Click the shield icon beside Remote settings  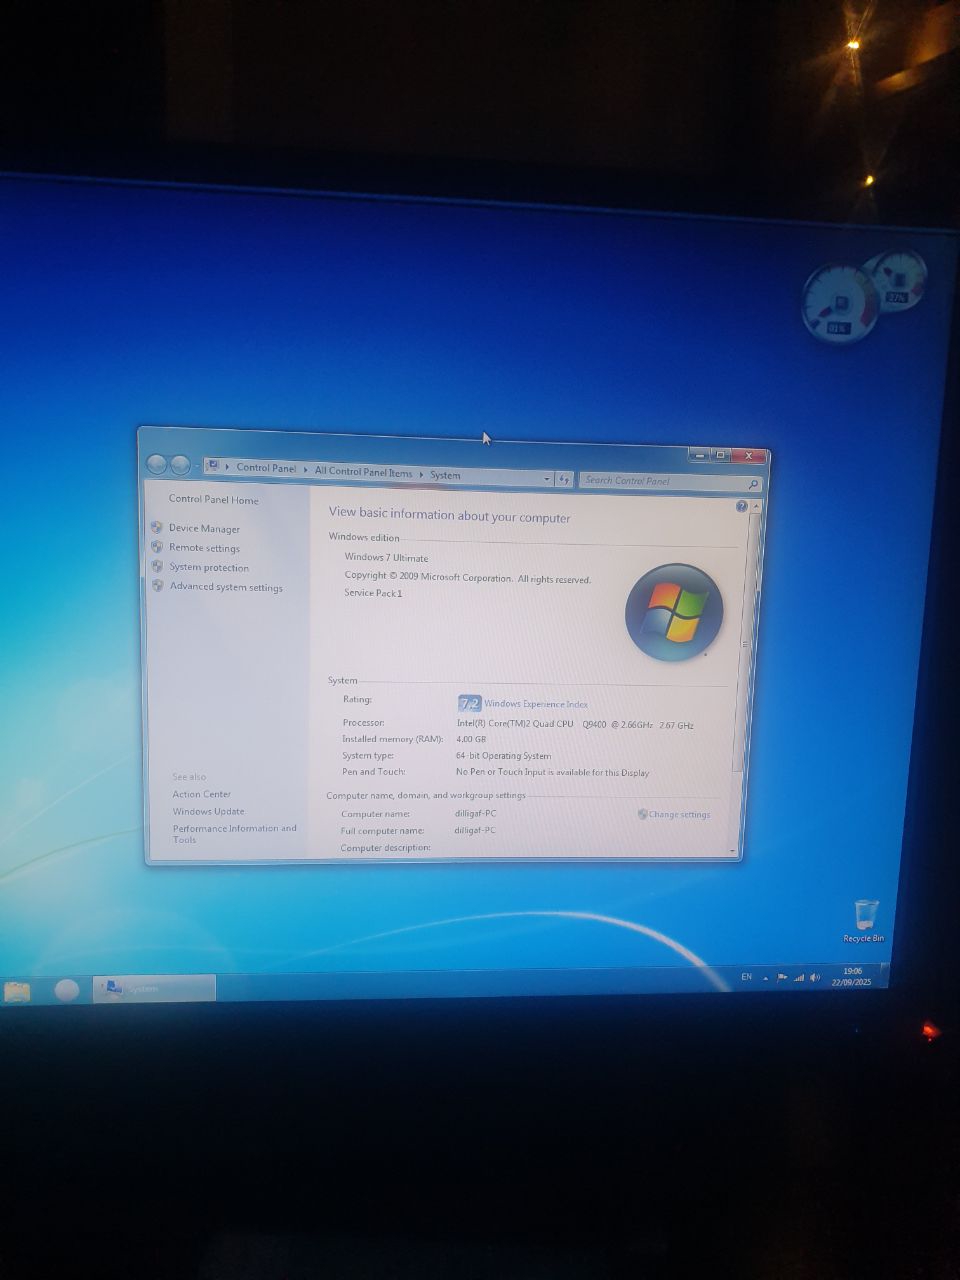[x=156, y=547]
